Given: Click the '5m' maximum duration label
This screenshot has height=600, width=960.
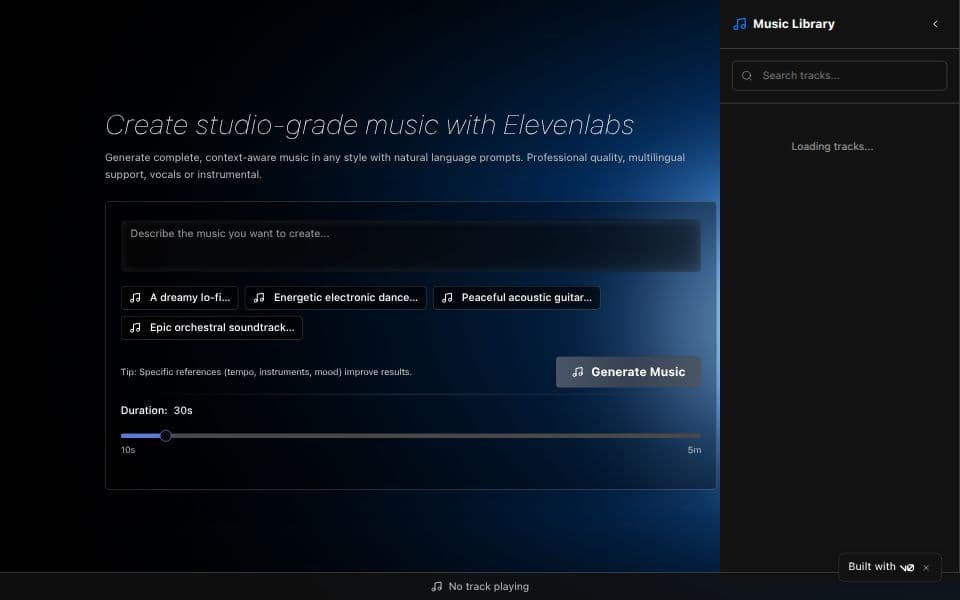Looking at the screenshot, I should click(694, 450).
